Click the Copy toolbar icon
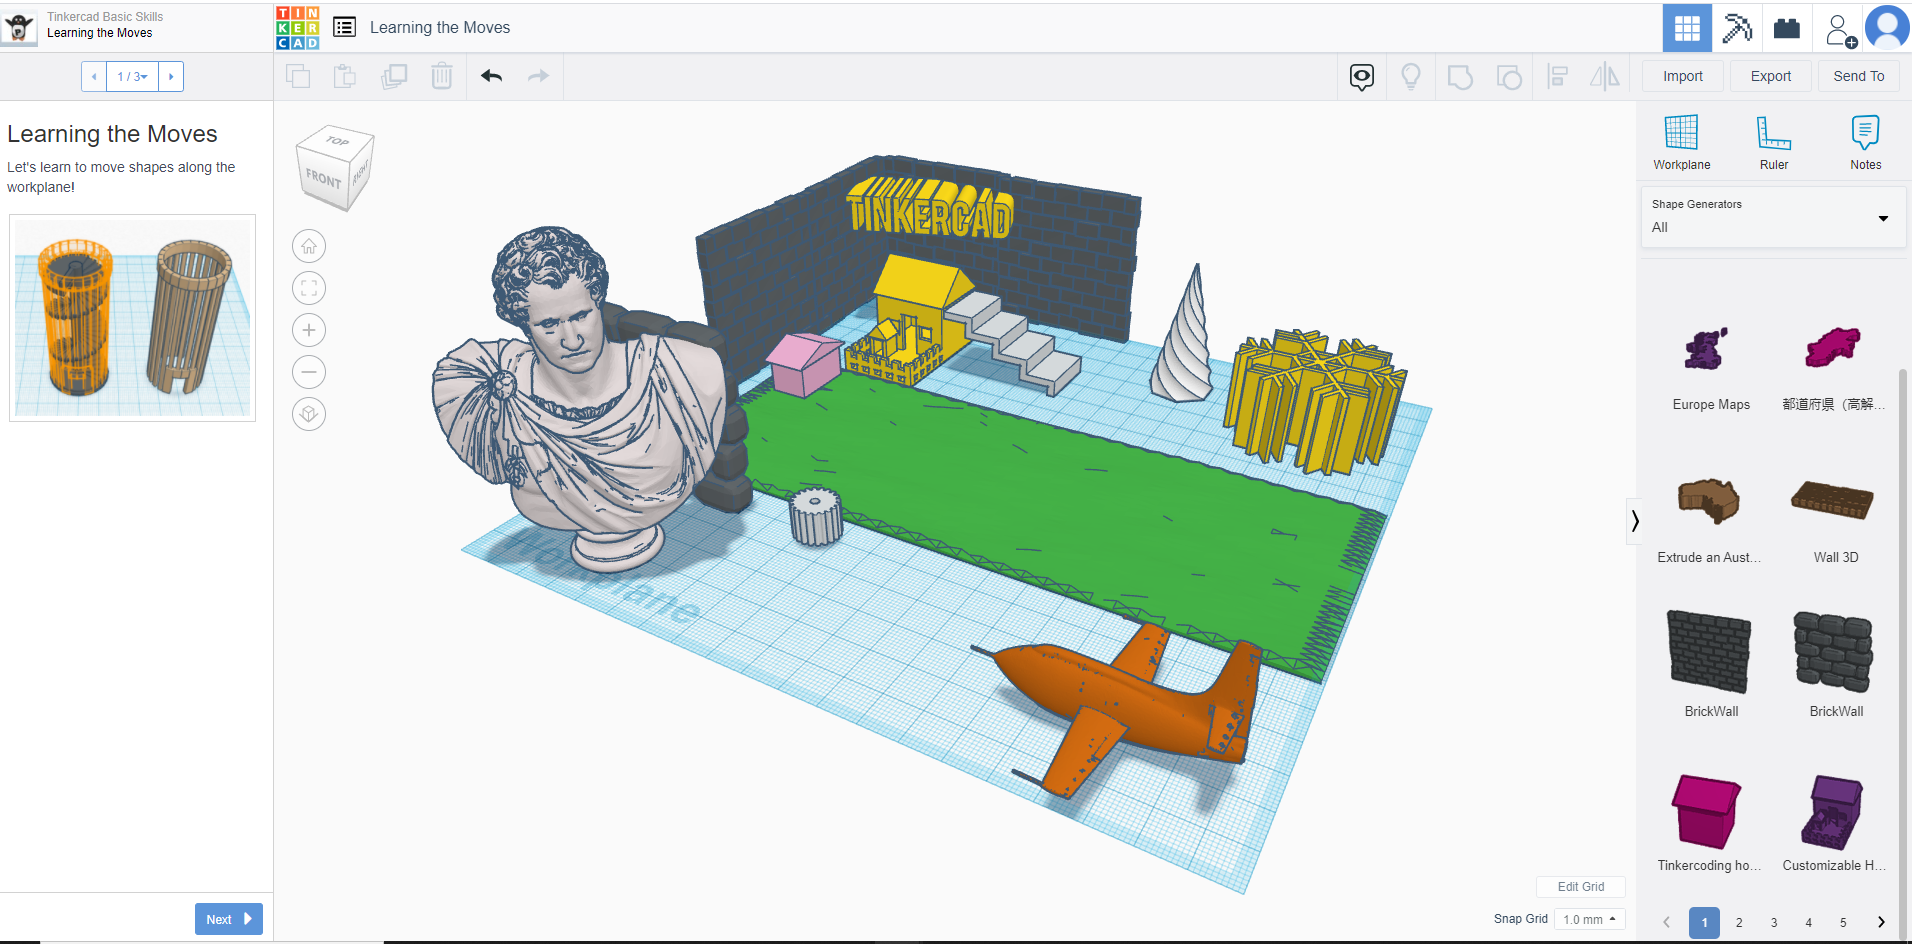 pos(298,76)
